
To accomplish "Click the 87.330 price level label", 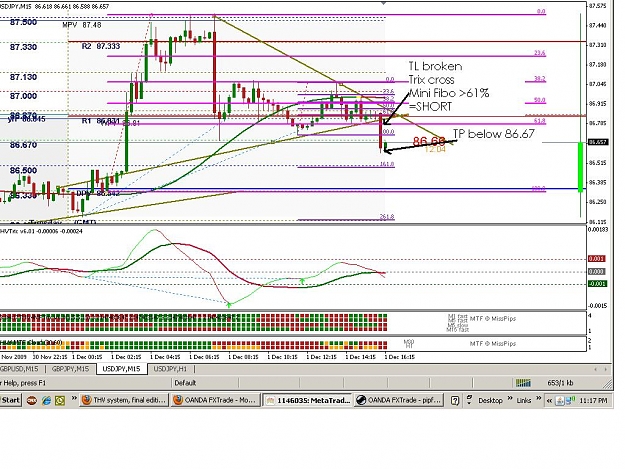I will pos(23,47).
